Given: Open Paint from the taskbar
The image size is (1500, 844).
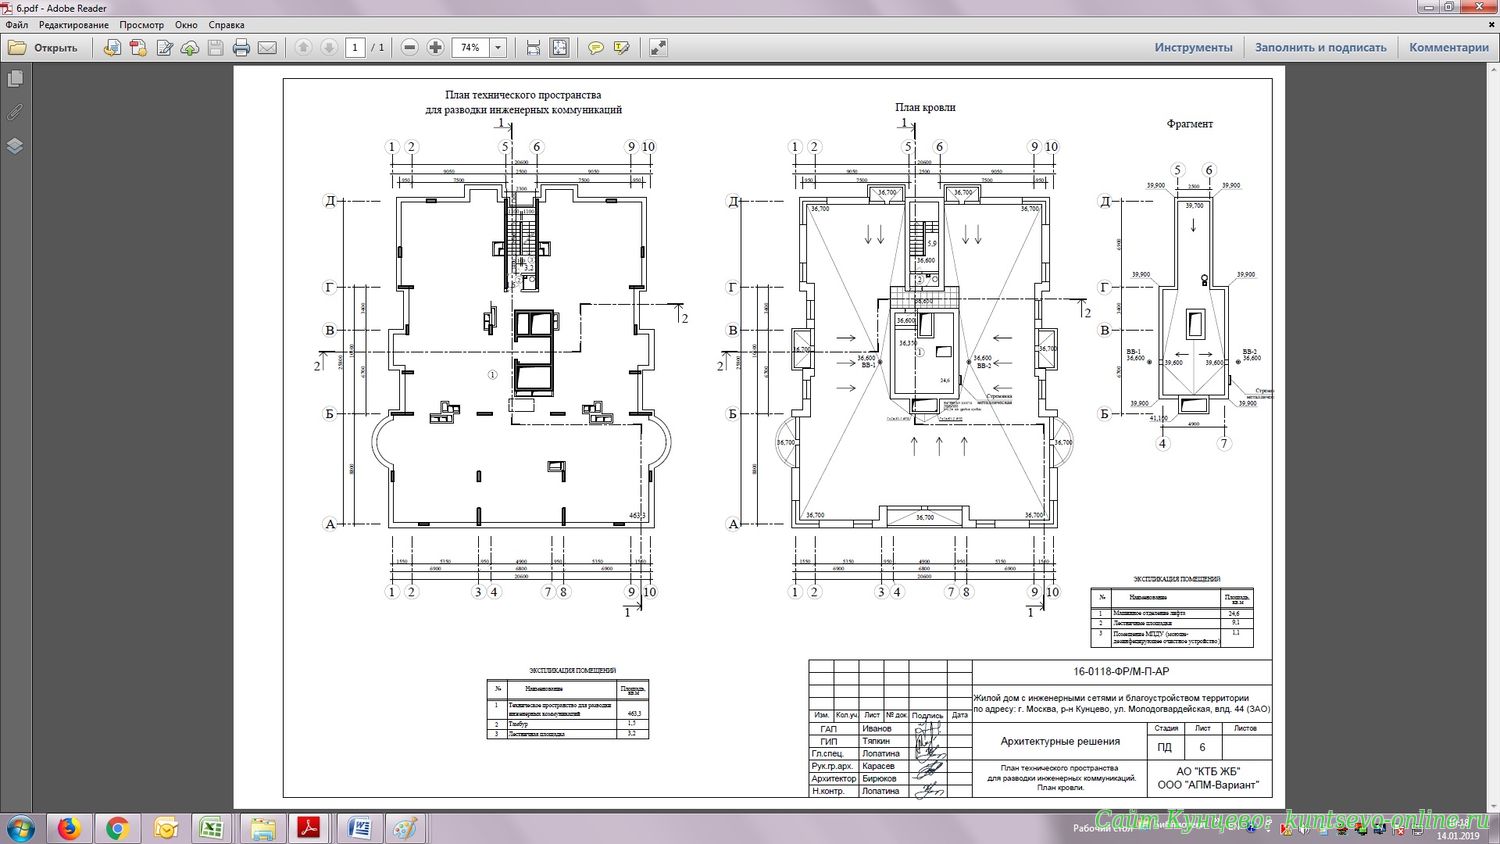Looking at the screenshot, I should 406,828.
